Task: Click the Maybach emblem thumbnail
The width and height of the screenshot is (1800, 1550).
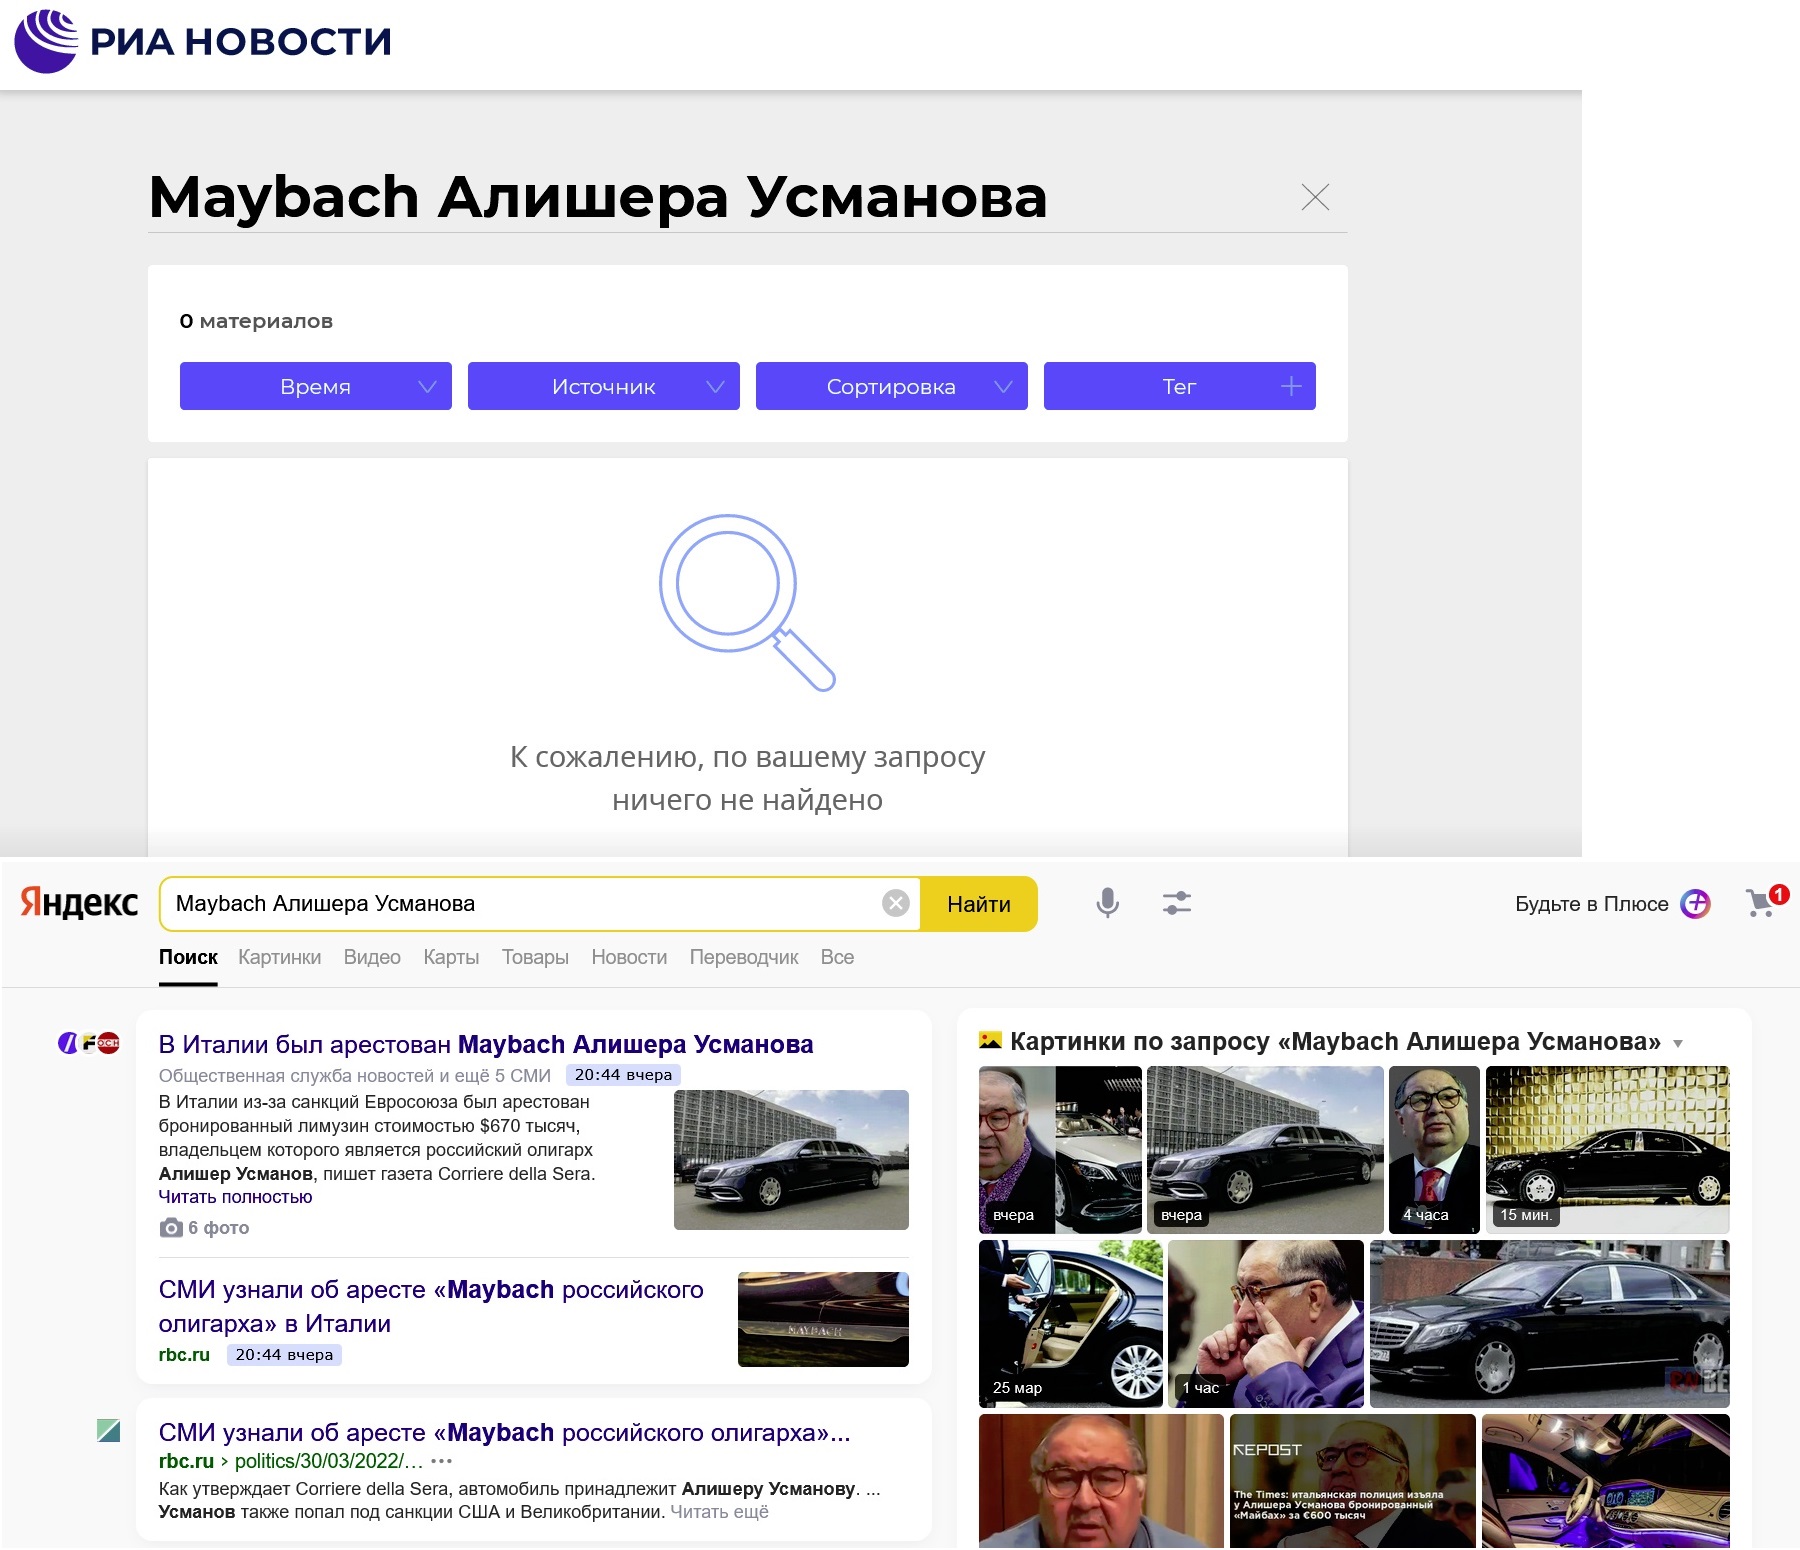Action: [x=823, y=1319]
